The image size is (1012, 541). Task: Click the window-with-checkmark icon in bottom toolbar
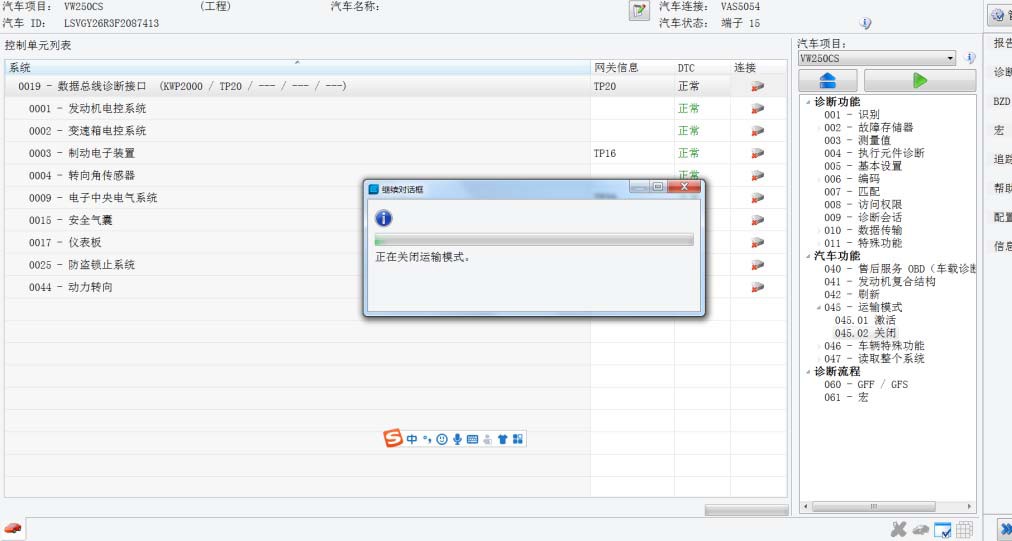(942, 530)
